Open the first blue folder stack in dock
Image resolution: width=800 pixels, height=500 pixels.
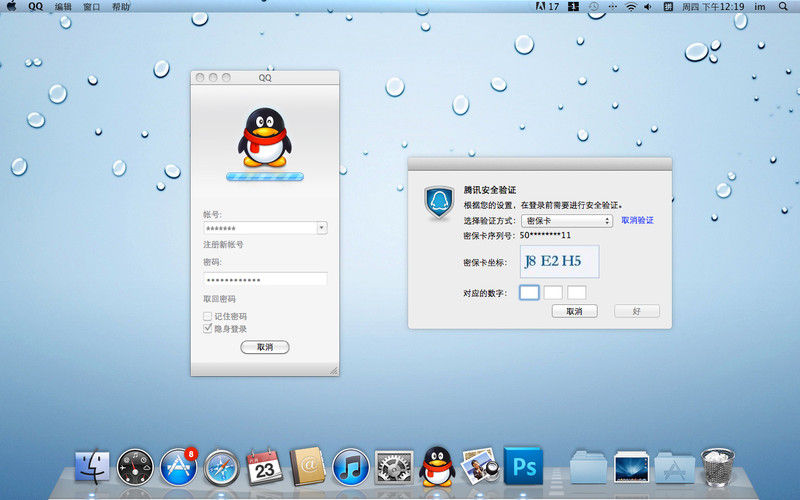pos(588,466)
